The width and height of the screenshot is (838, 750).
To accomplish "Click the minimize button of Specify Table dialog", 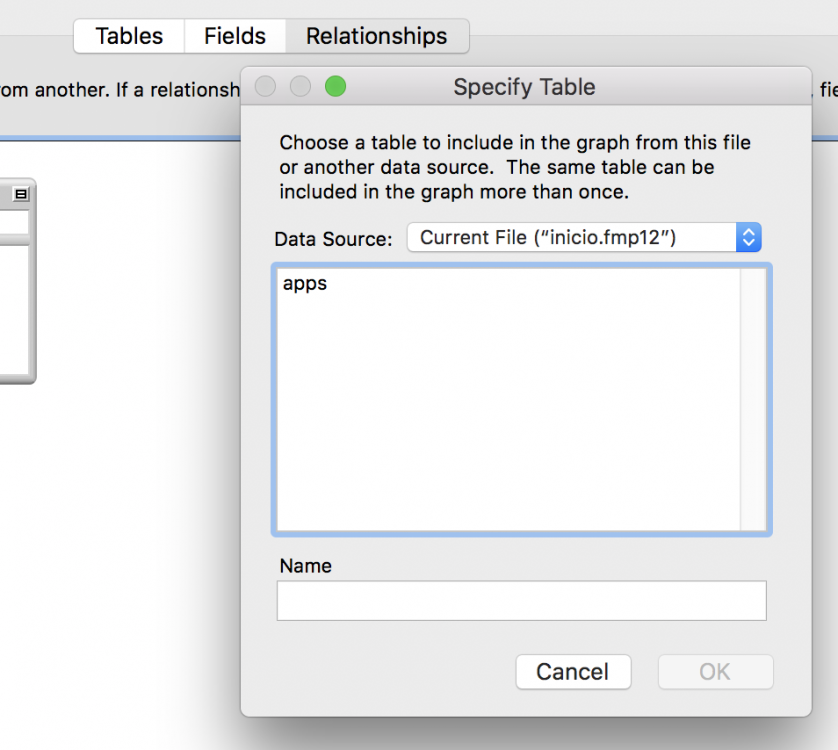I will pyautogui.click(x=300, y=87).
